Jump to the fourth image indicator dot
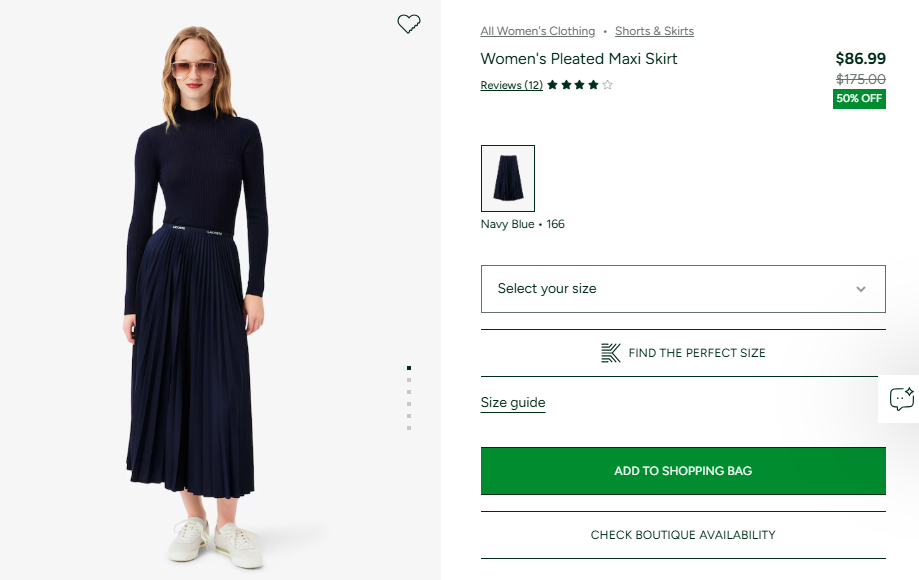This screenshot has height=580, width=919. coord(409,404)
